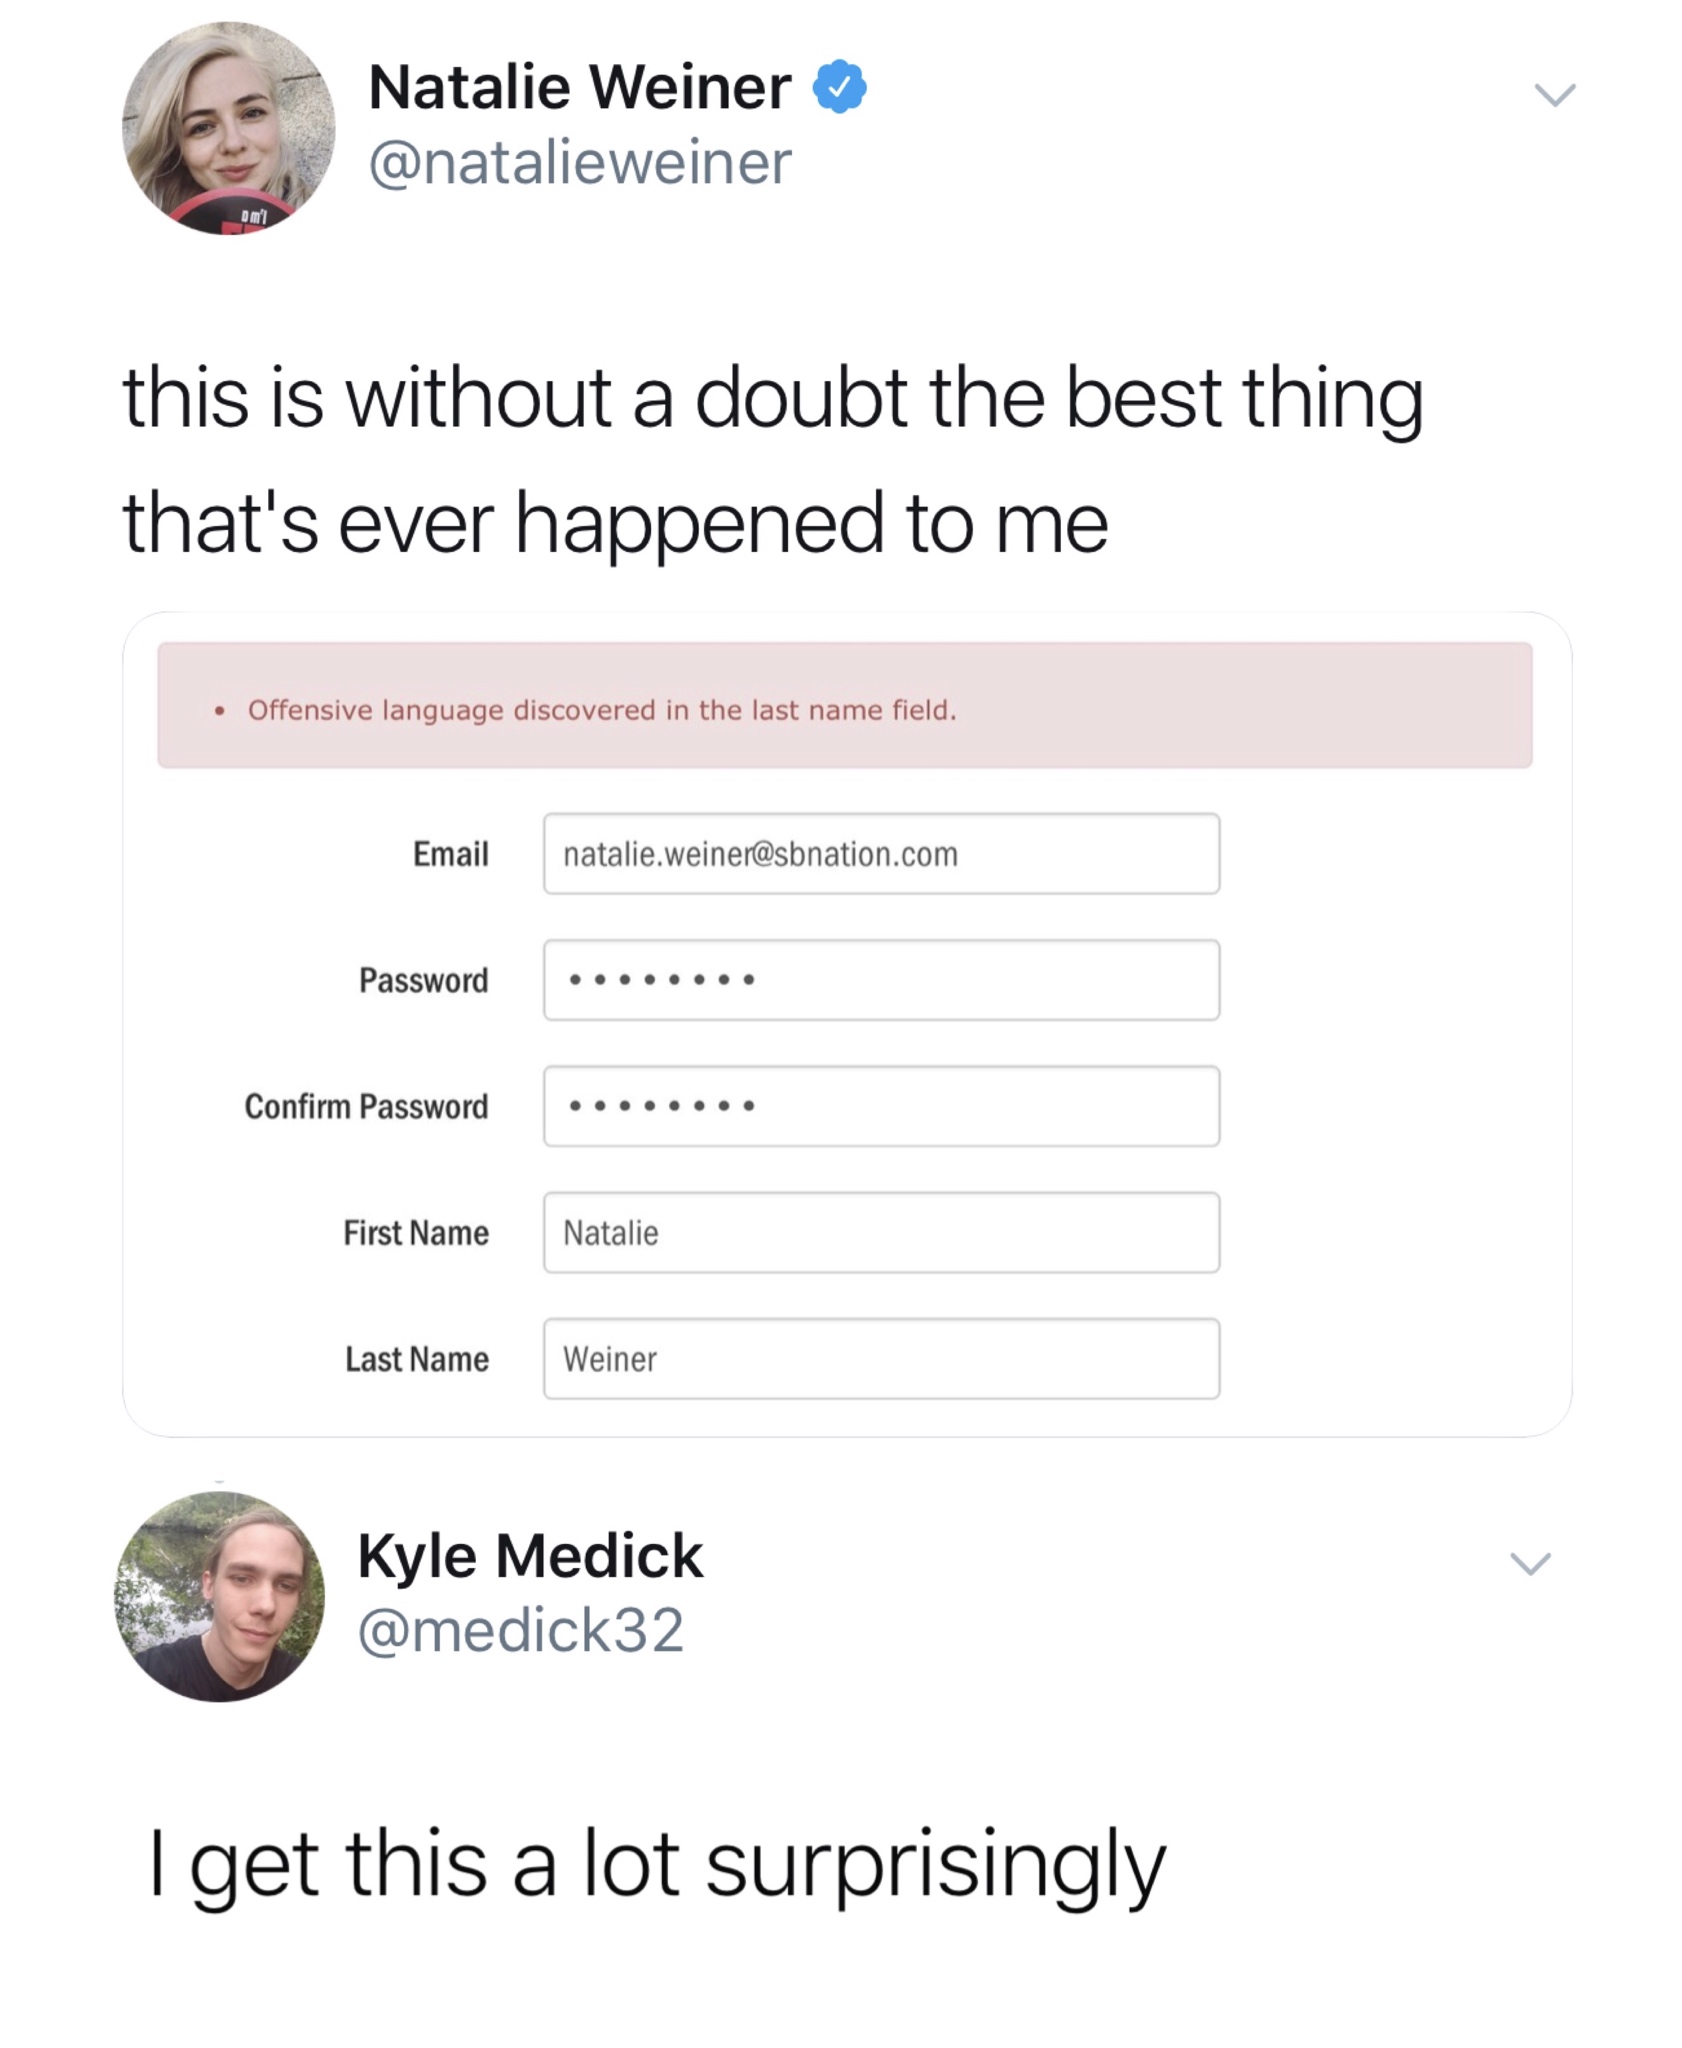Expand the options chevron on Natalie's tweet
This screenshot has height=2048, width=1682.
[x=1554, y=95]
